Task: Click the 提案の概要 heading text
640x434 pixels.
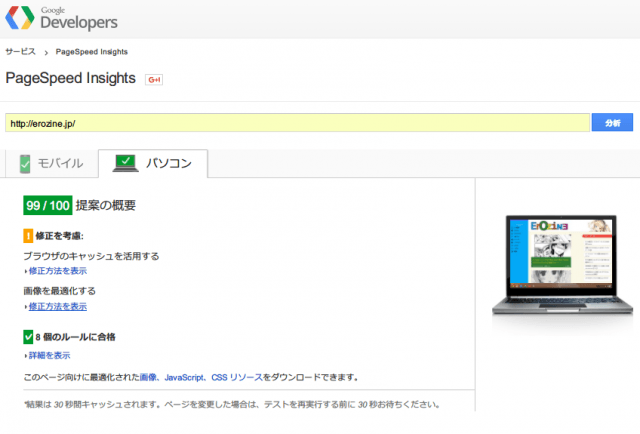Action: 106,205
